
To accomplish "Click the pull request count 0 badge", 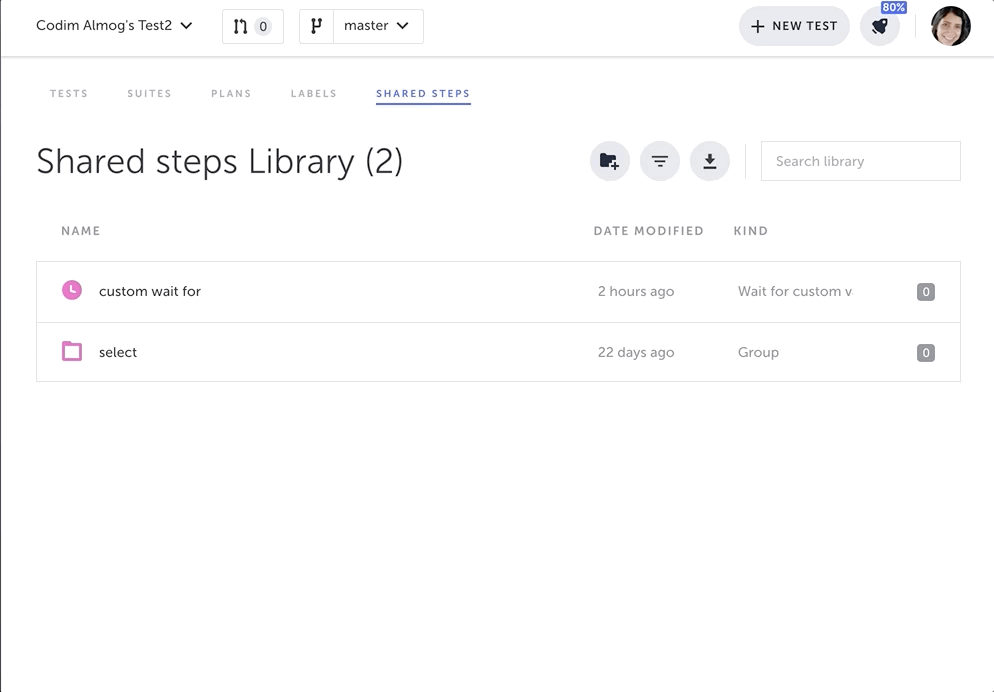I will [x=263, y=27].
